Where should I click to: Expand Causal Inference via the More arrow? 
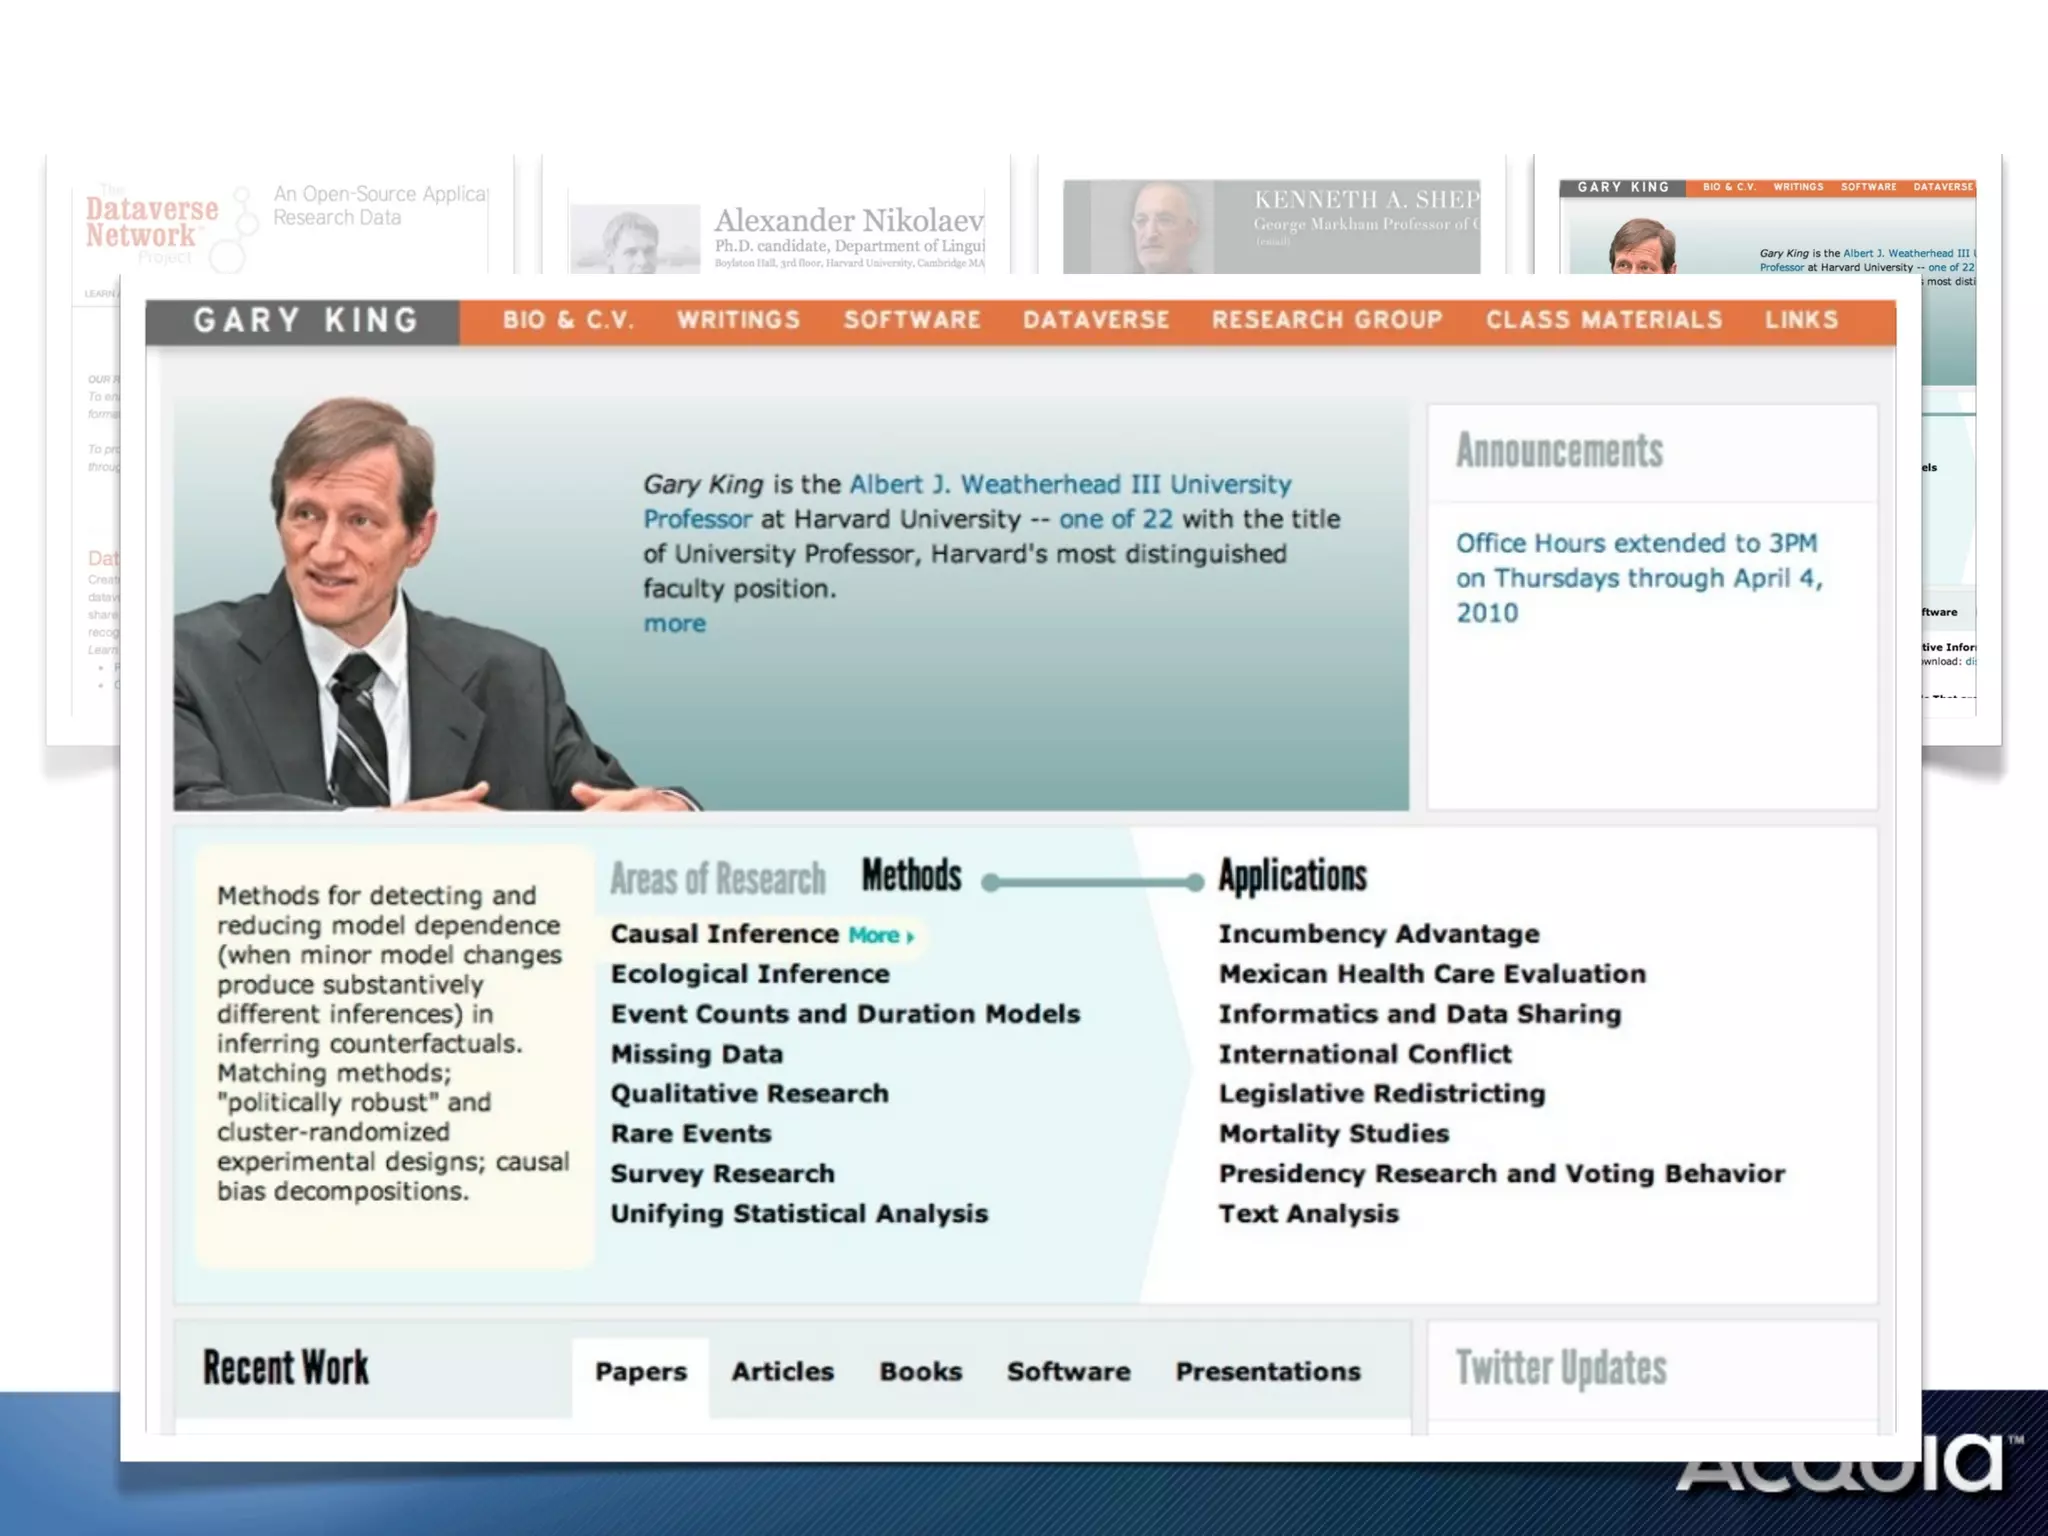tap(881, 936)
